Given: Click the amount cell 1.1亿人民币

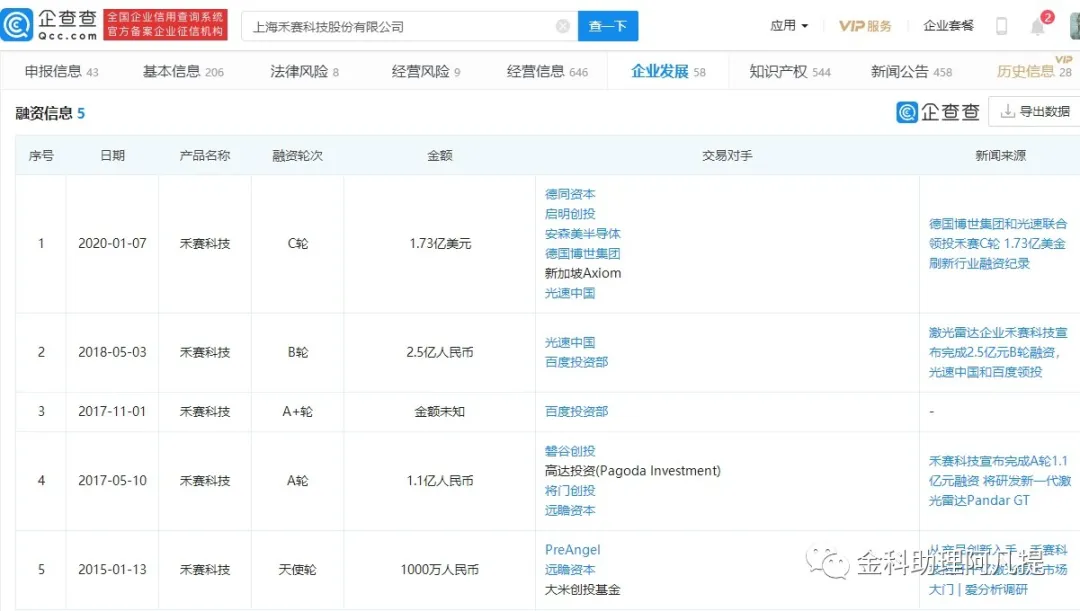Looking at the screenshot, I should tap(440, 480).
